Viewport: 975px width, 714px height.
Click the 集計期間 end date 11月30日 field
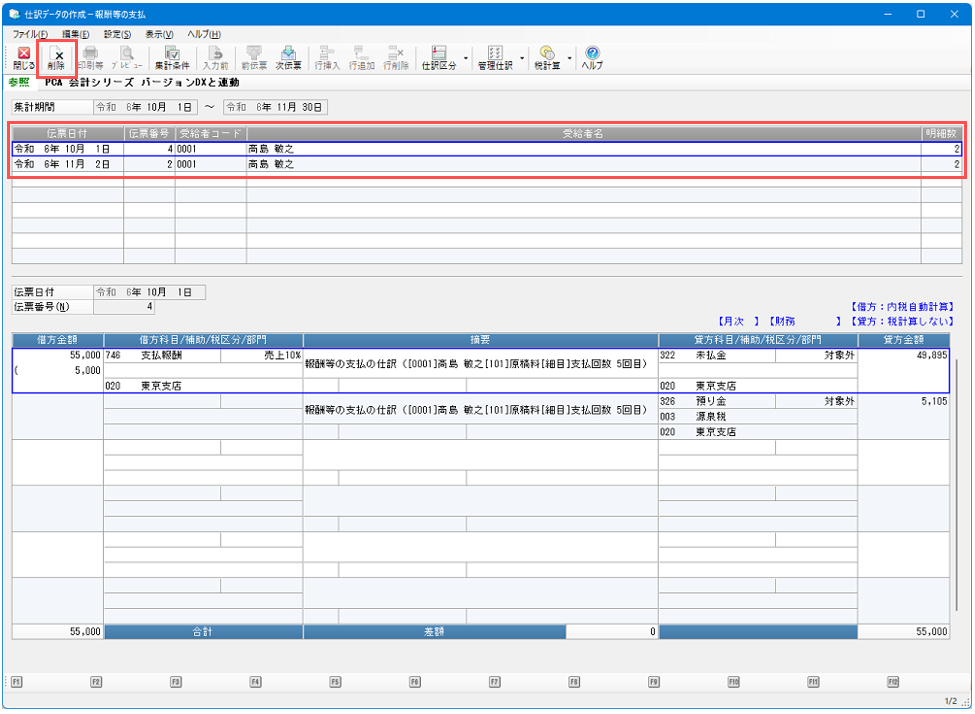[x=275, y=107]
